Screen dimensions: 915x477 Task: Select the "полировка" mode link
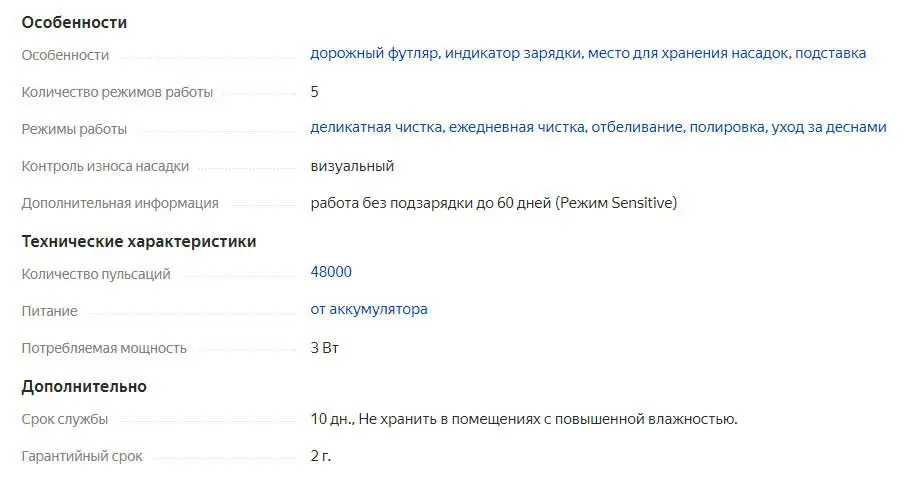tap(727, 127)
